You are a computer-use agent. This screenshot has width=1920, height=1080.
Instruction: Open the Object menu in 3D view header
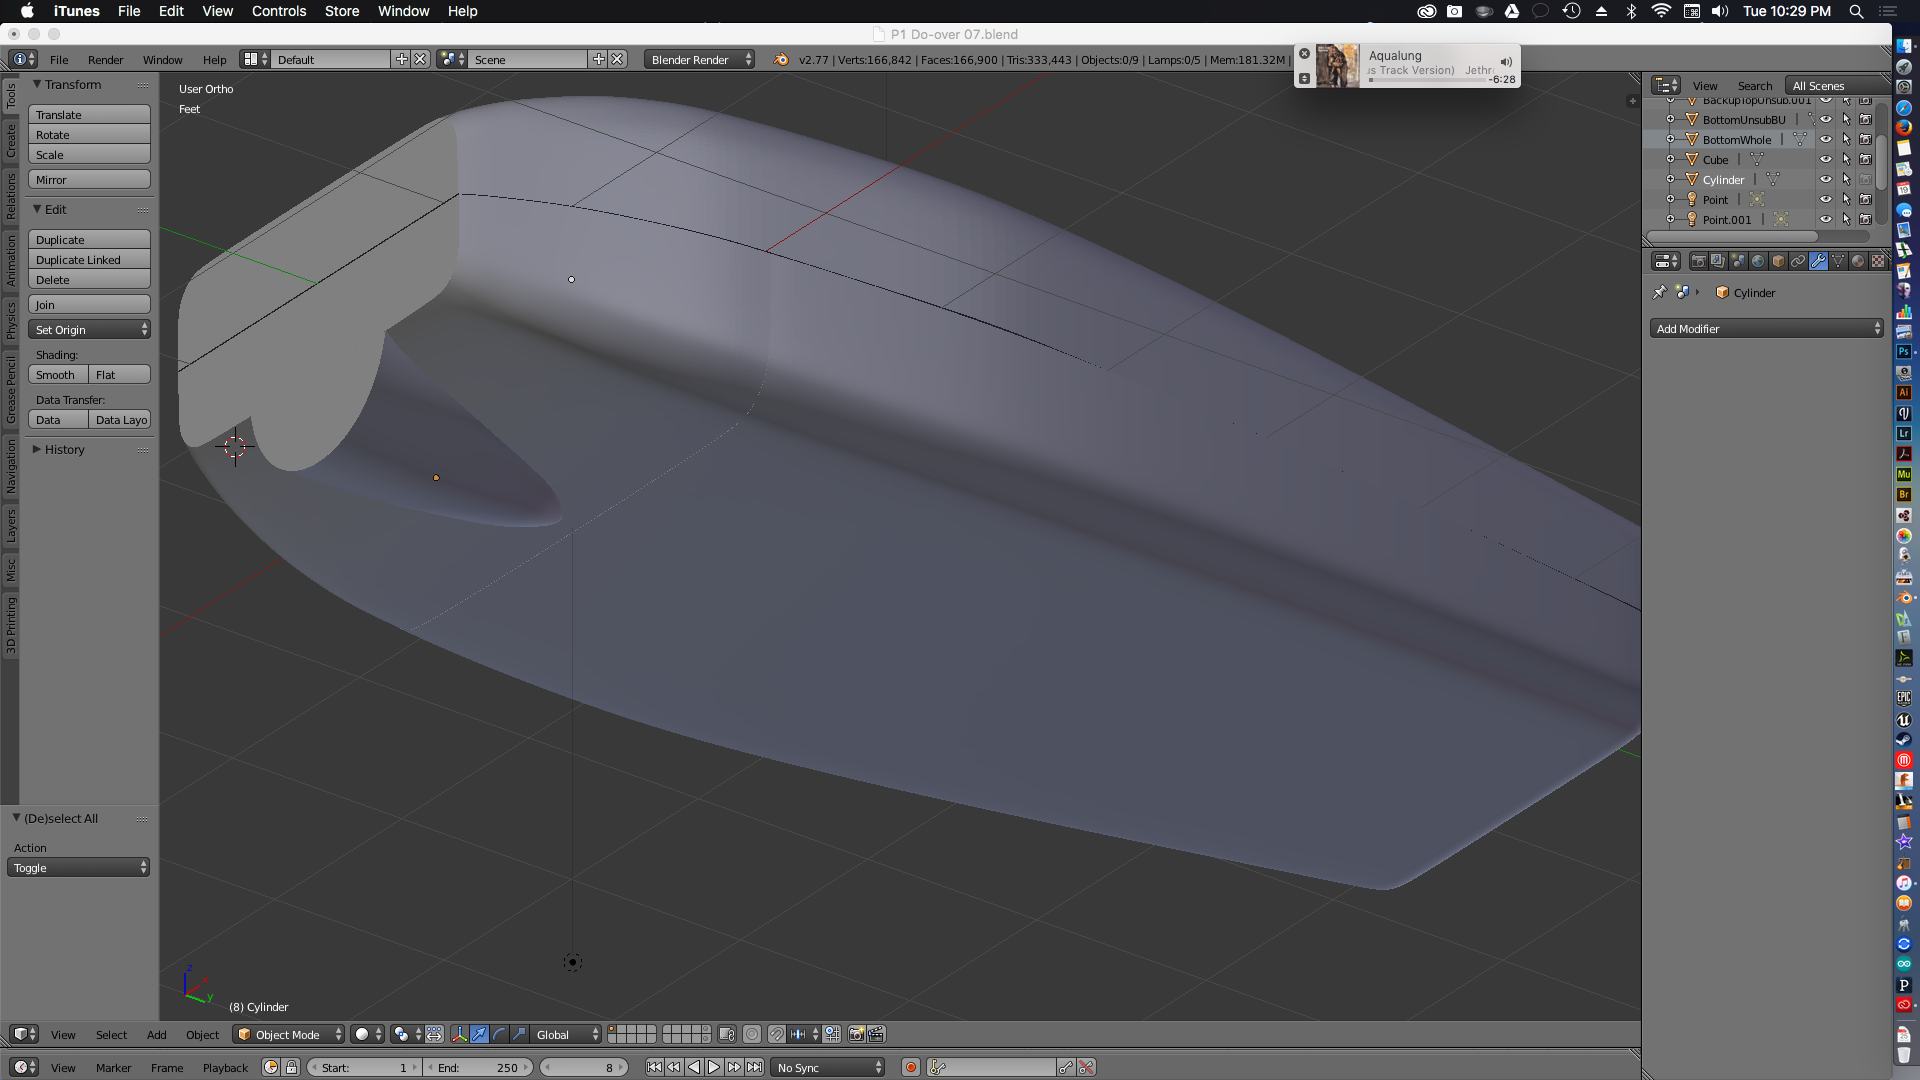[x=202, y=1034]
